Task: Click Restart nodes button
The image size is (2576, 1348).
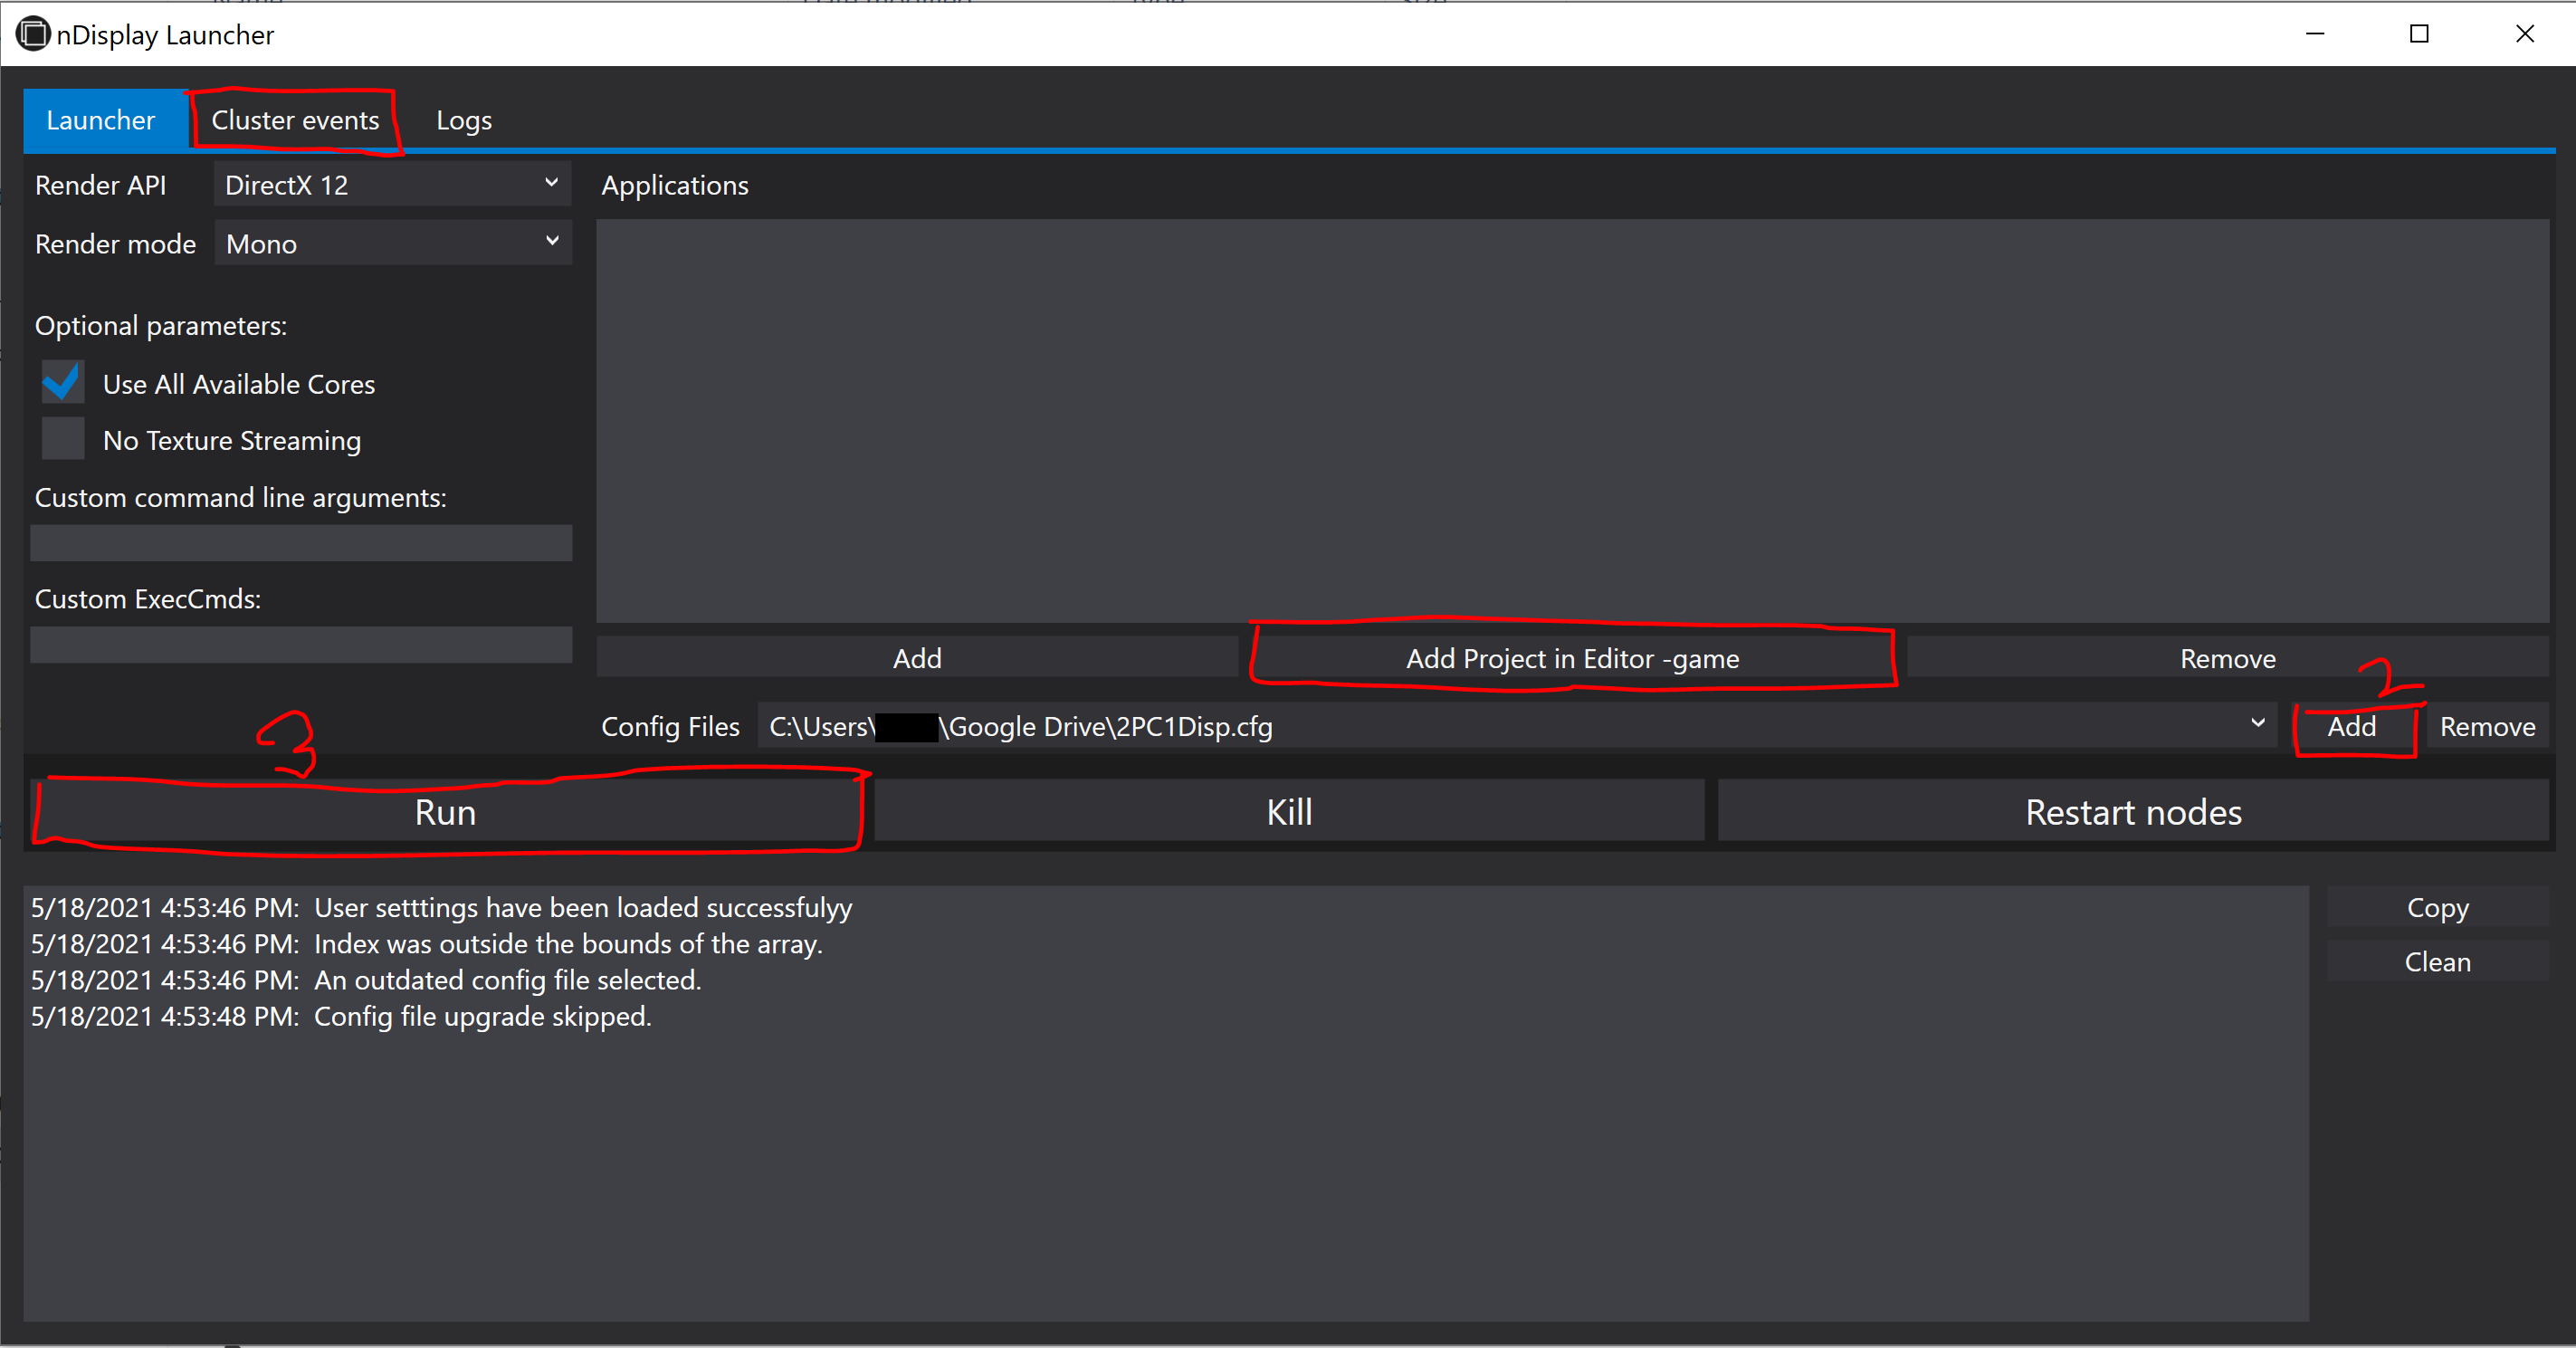Action: coord(2132,811)
